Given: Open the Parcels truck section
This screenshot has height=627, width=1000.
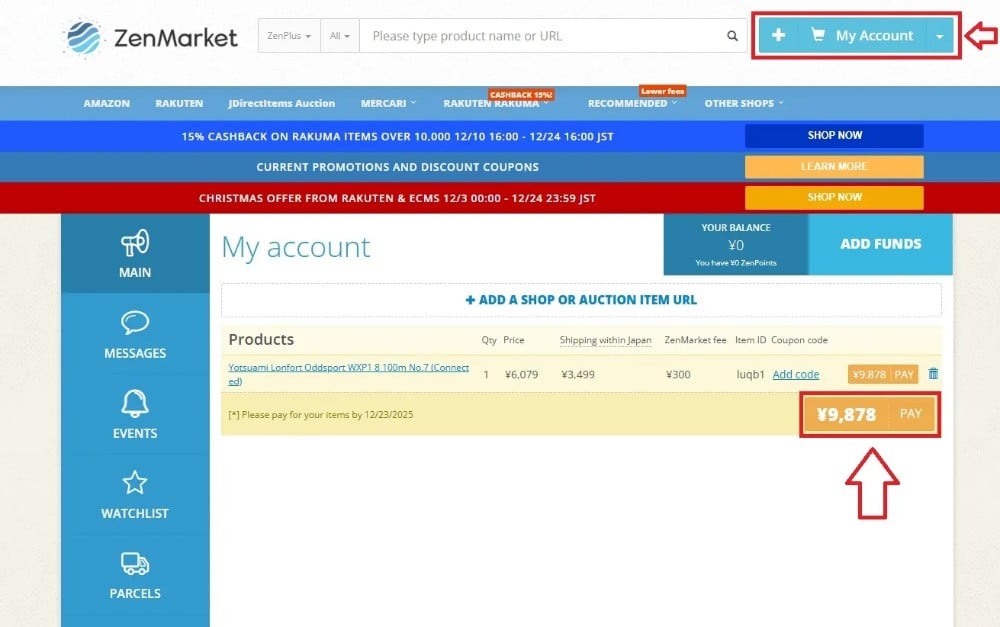Looking at the screenshot, I should pyautogui.click(x=135, y=575).
